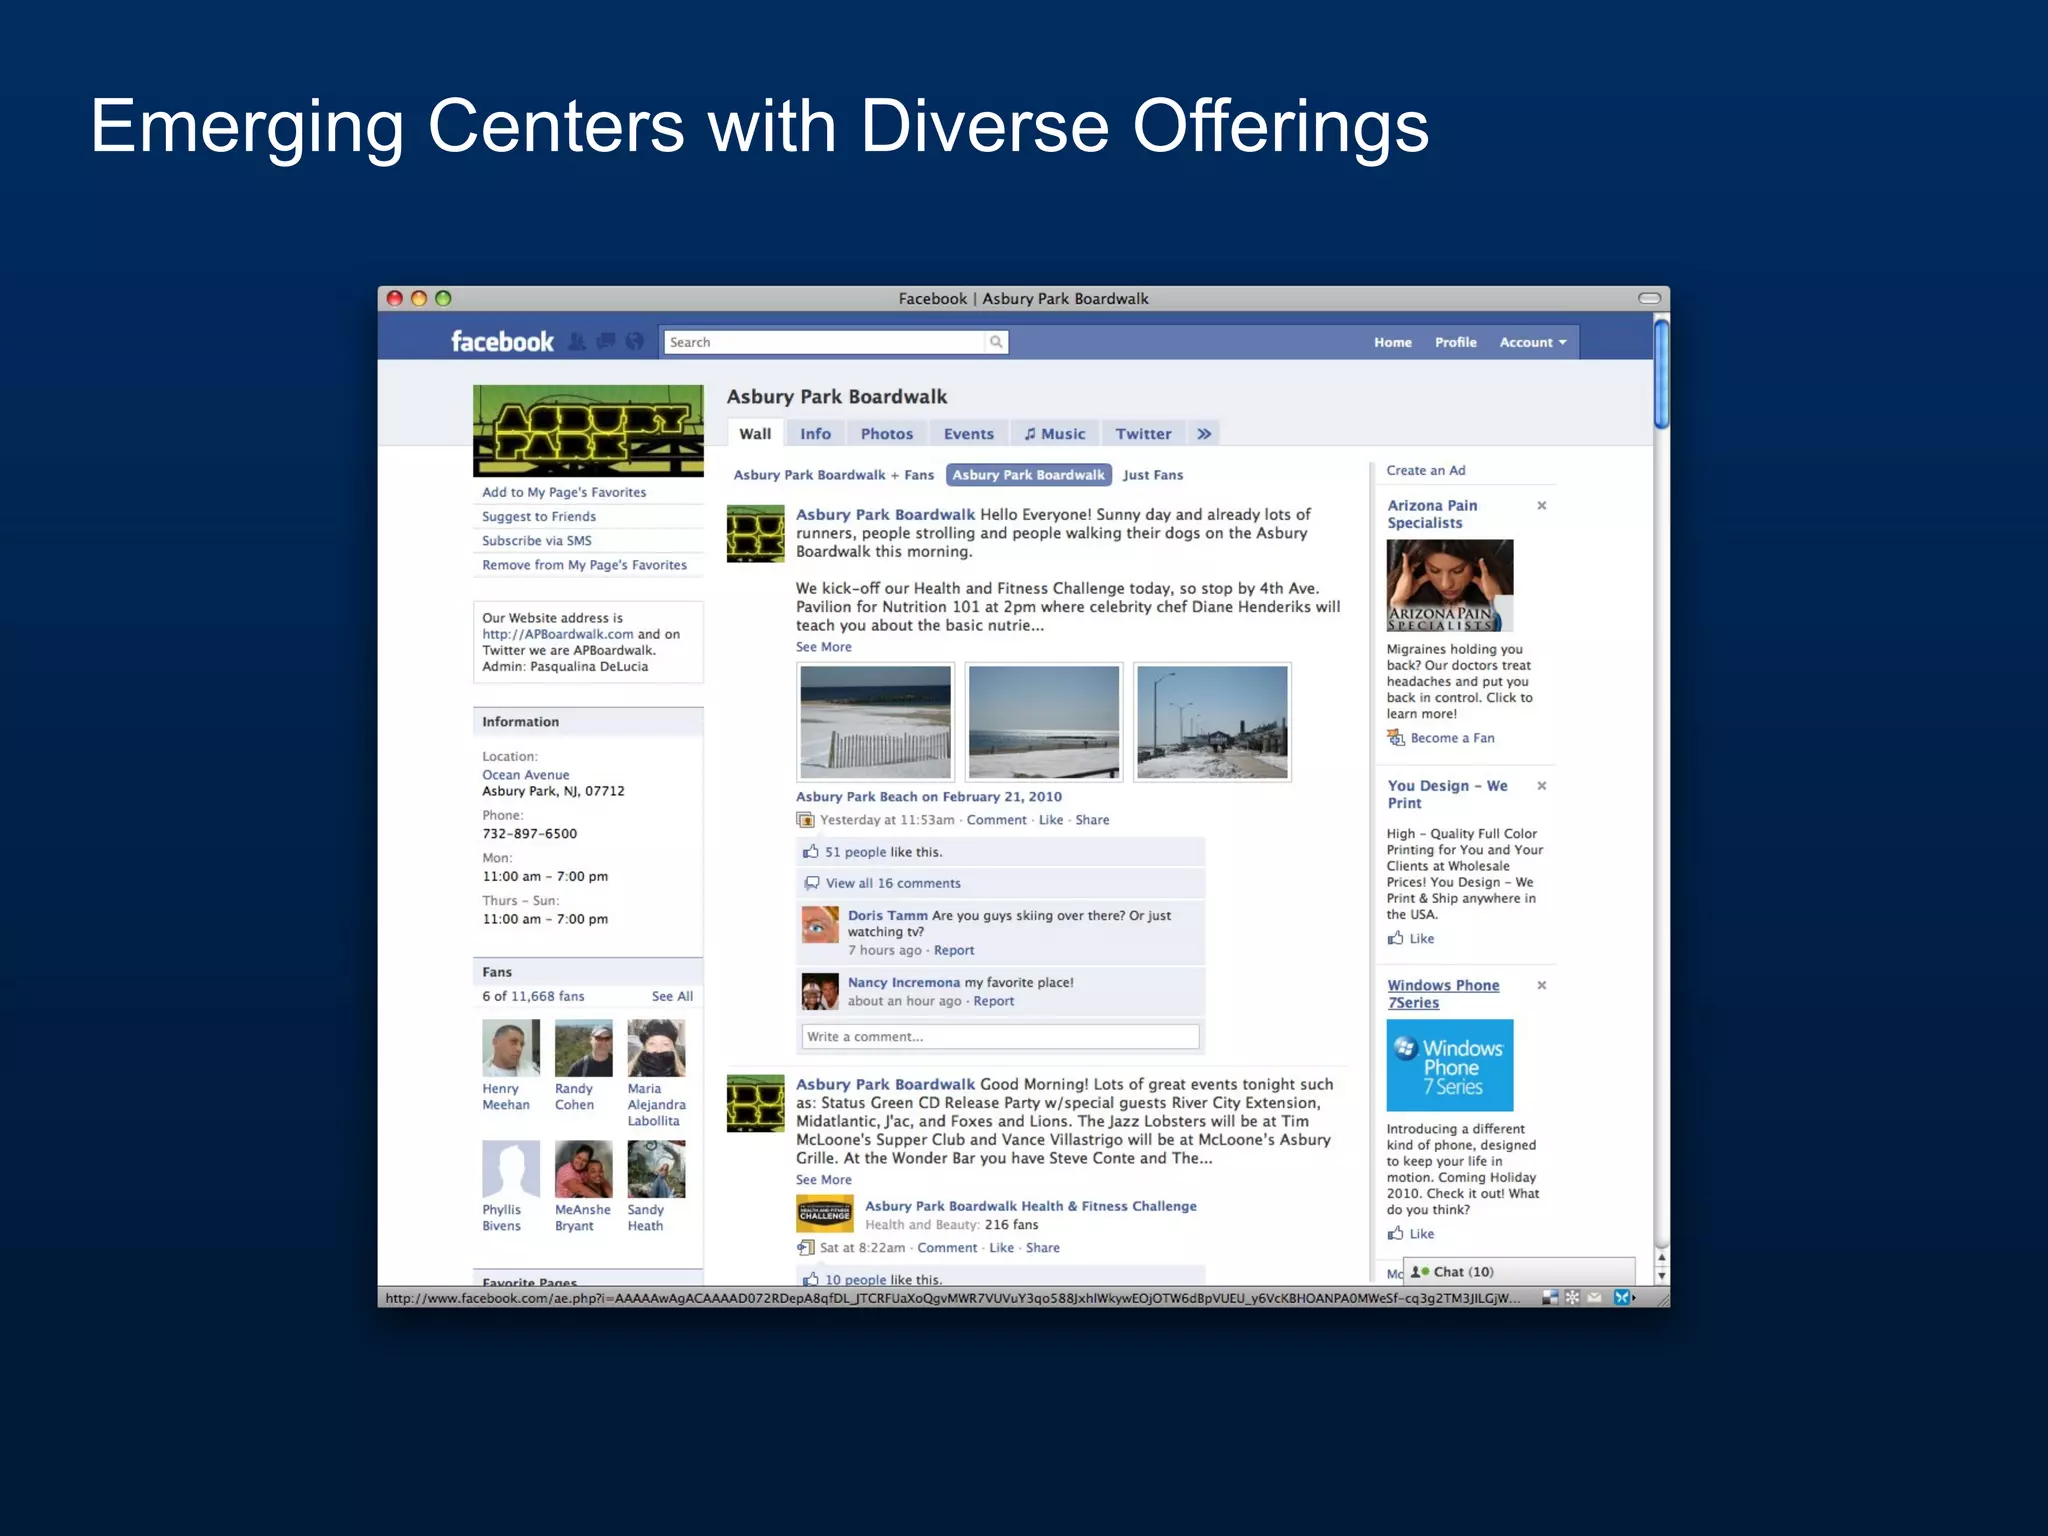Image resolution: width=2048 pixels, height=1536 pixels.
Task: Switch to the Wall tab
Action: pos(755,434)
